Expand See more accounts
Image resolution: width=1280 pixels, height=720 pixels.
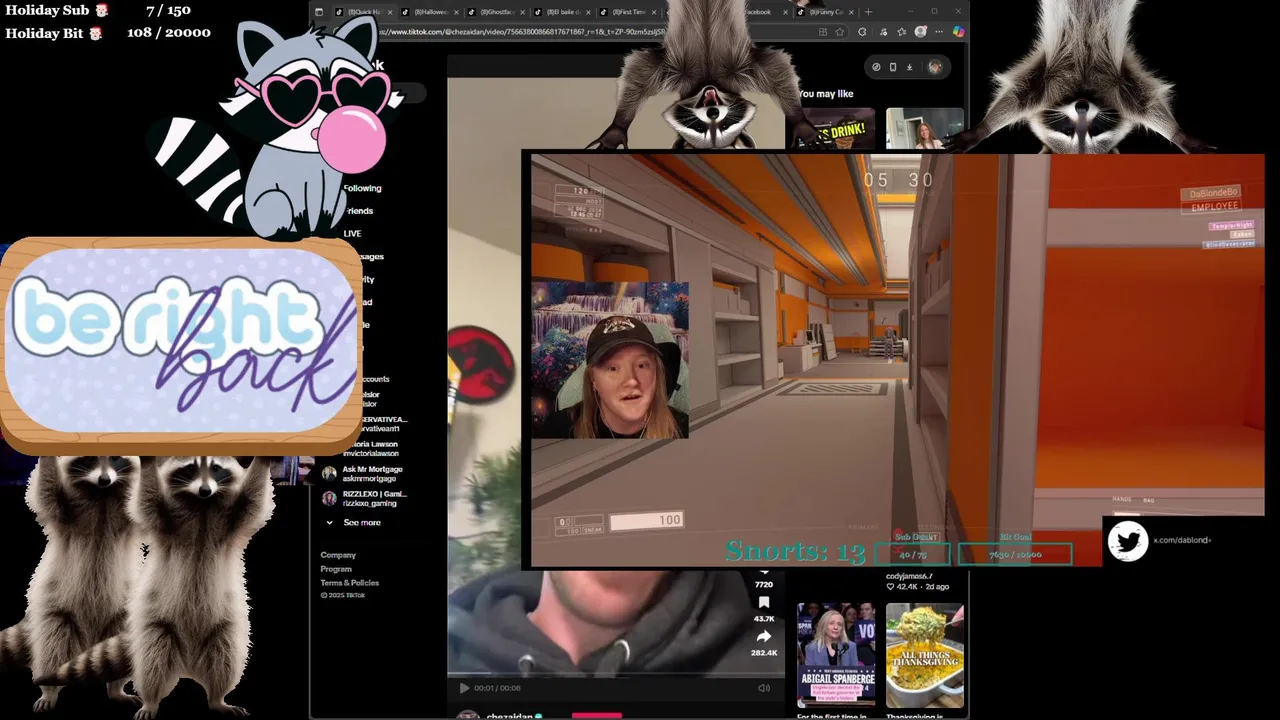tap(352, 522)
